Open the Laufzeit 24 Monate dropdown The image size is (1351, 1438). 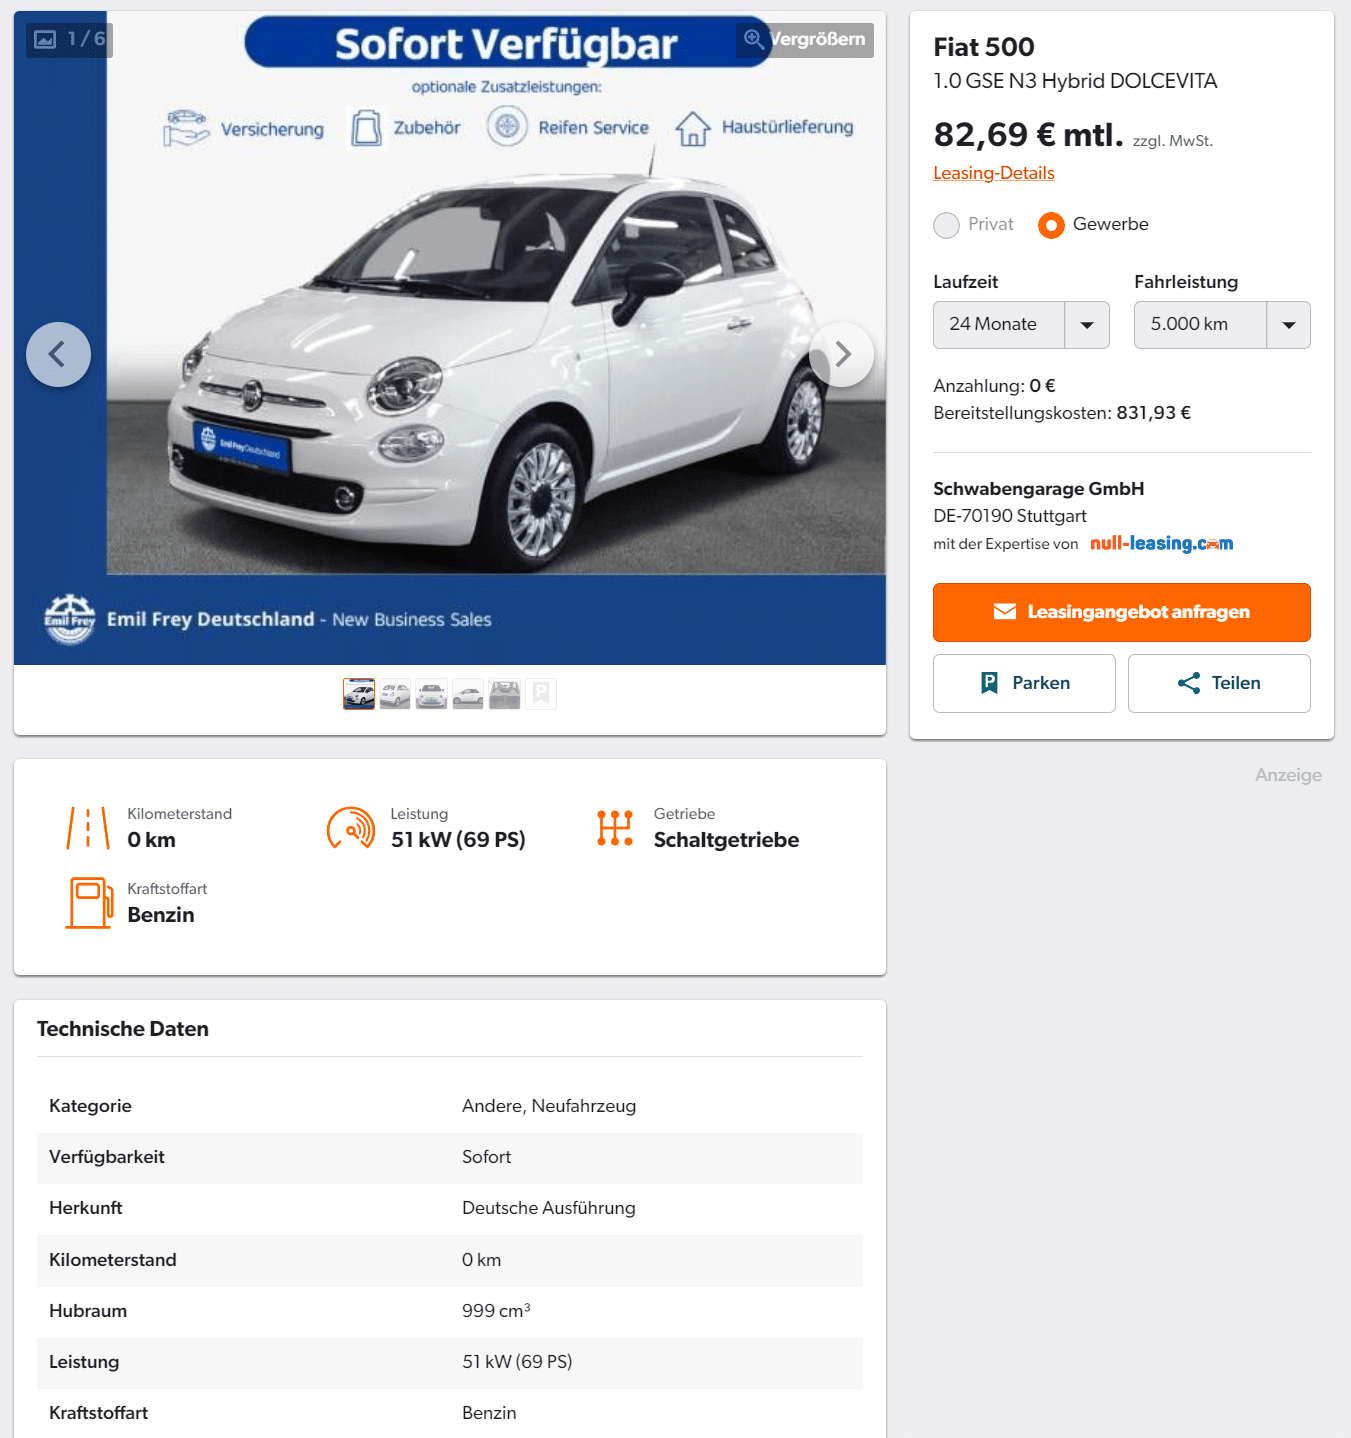point(1021,325)
